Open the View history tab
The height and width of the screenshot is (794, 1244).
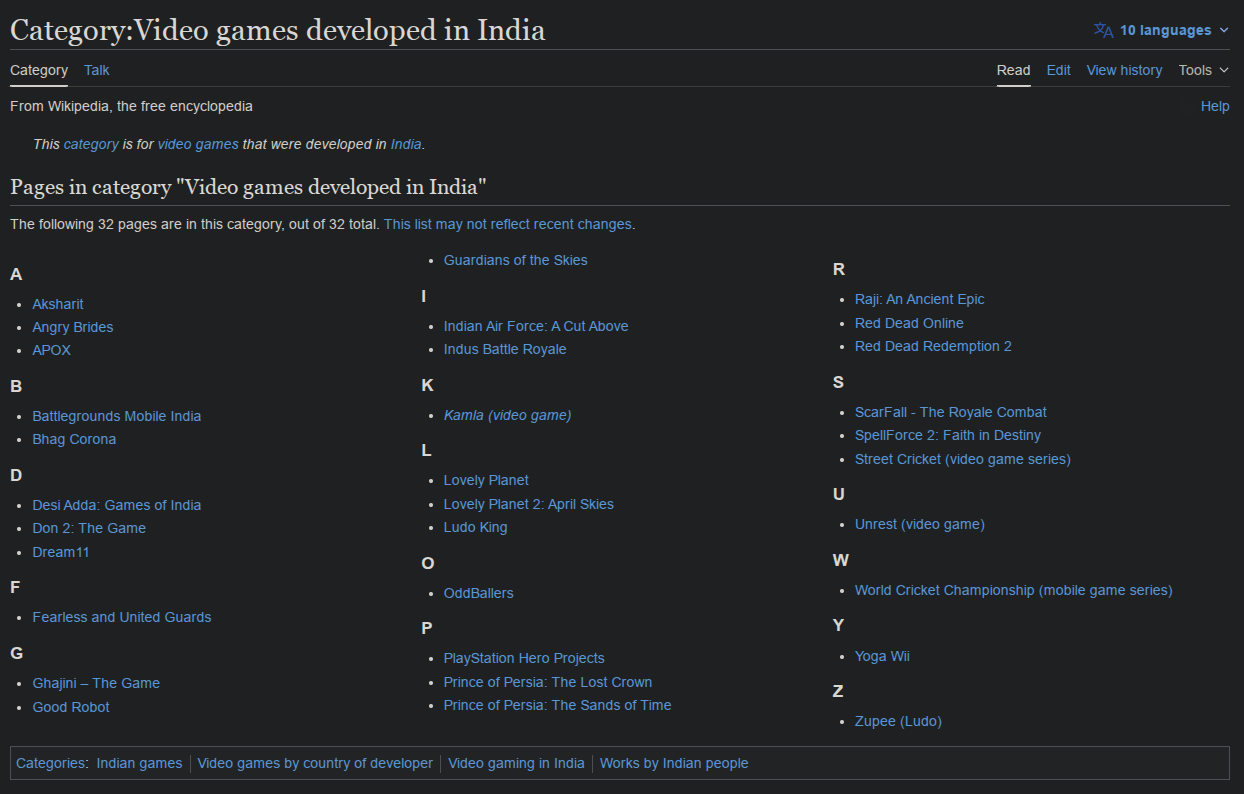[1124, 70]
